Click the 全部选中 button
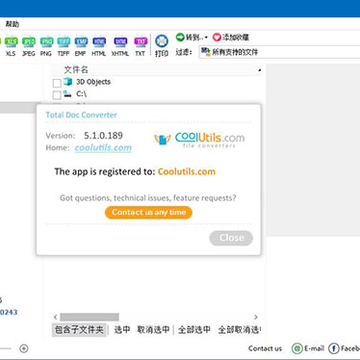This screenshot has width=360, height=360. (194, 330)
